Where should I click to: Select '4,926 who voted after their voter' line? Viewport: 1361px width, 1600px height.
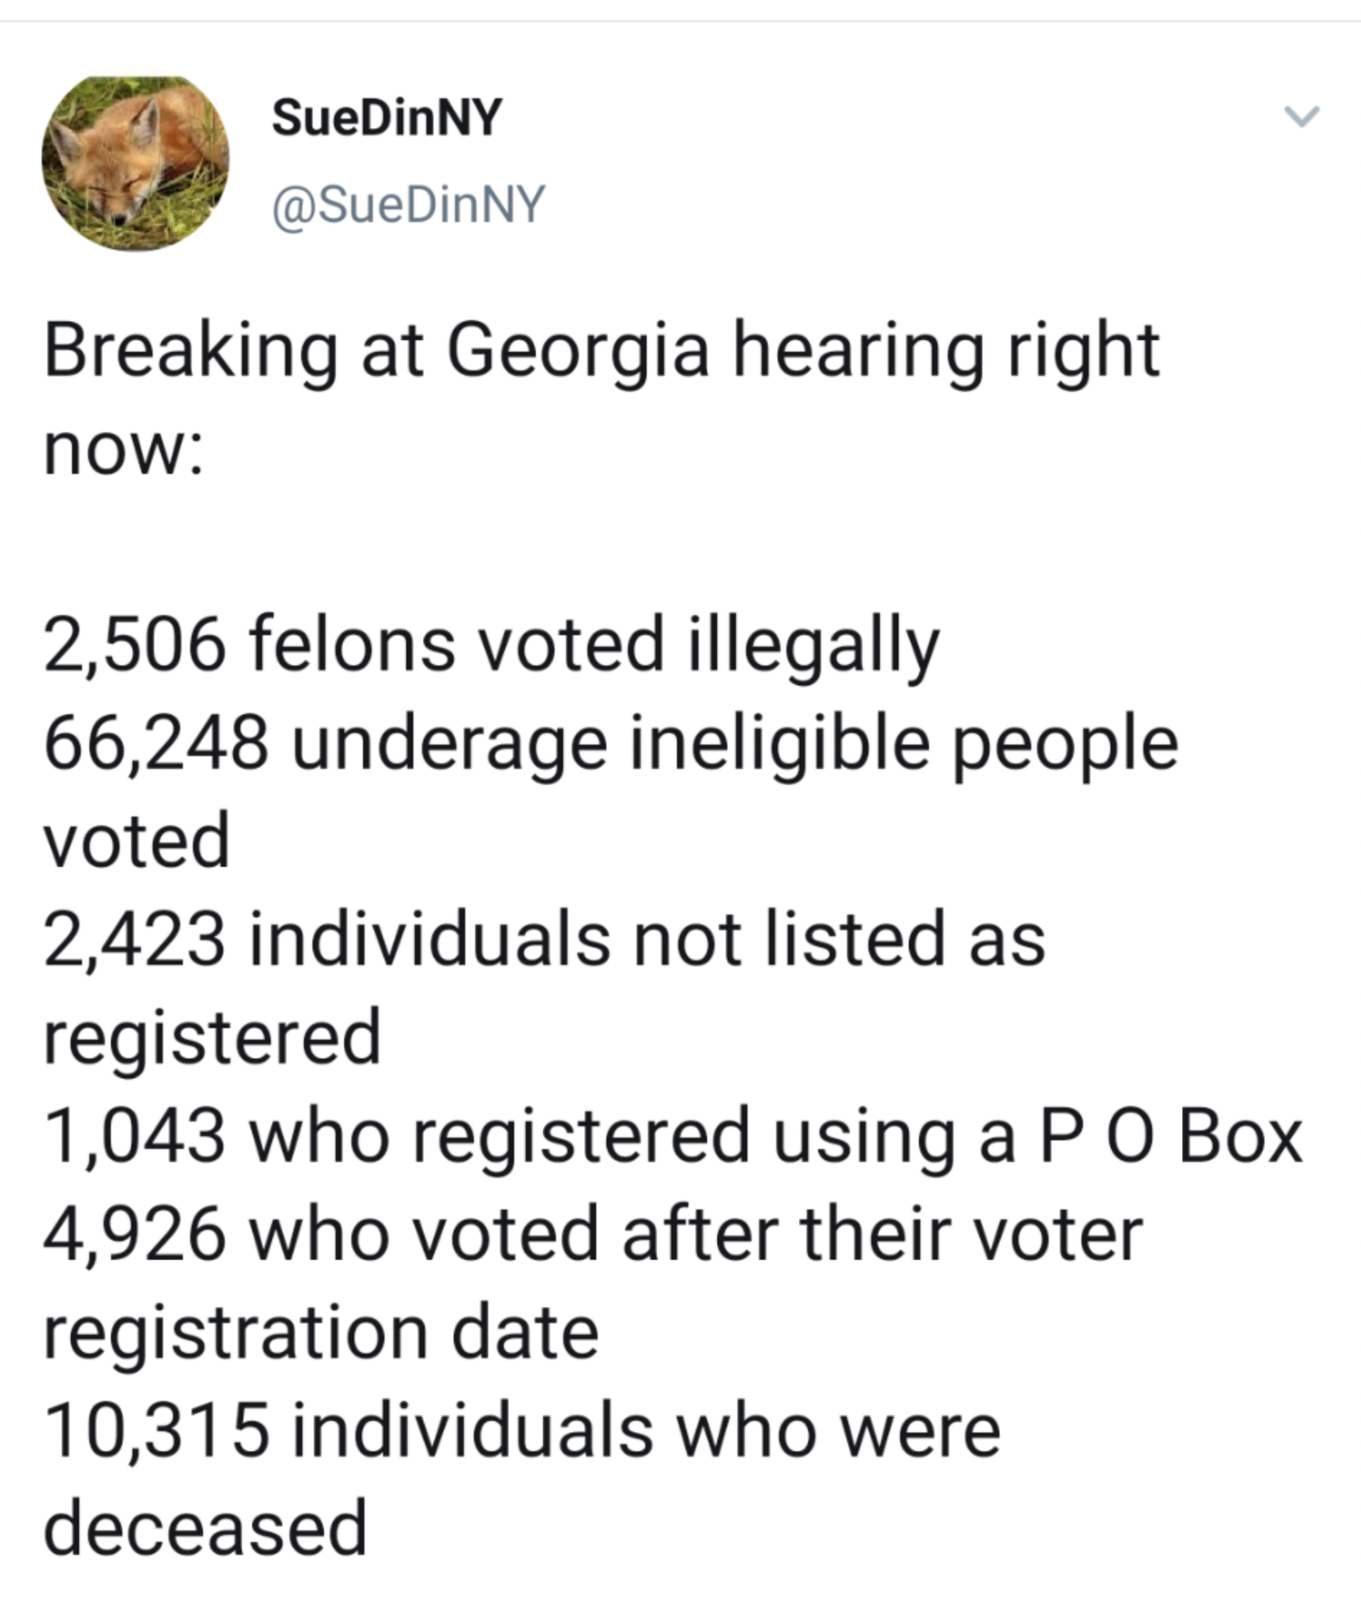coord(593,1234)
